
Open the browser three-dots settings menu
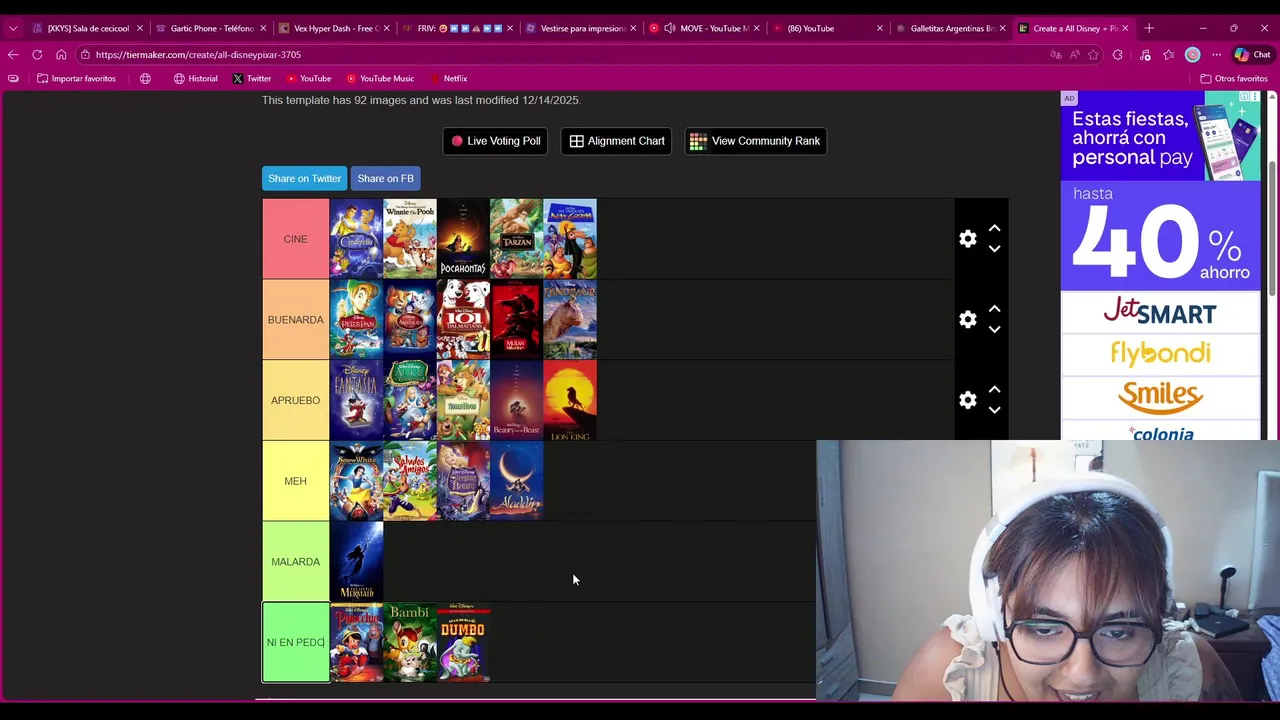coord(1216,55)
